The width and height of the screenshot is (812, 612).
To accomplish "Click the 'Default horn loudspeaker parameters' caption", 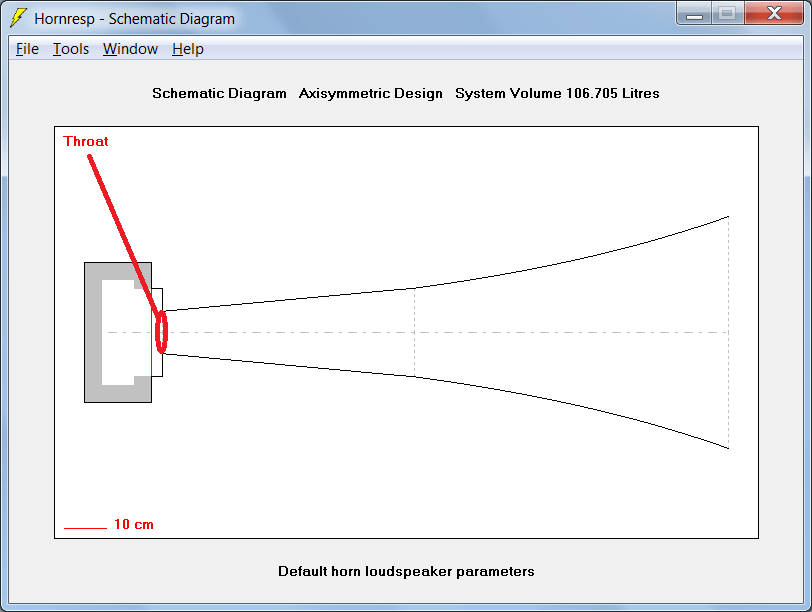I will click(406, 571).
